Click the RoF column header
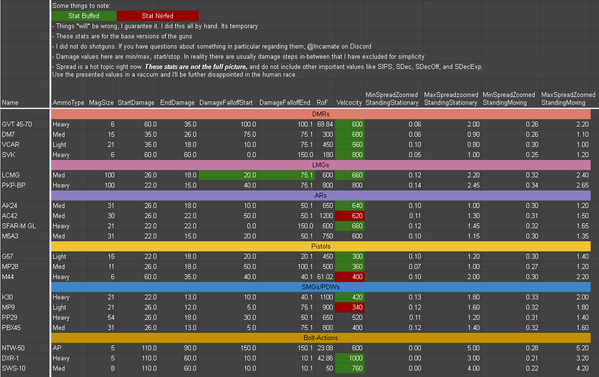 pyautogui.click(x=322, y=102)
